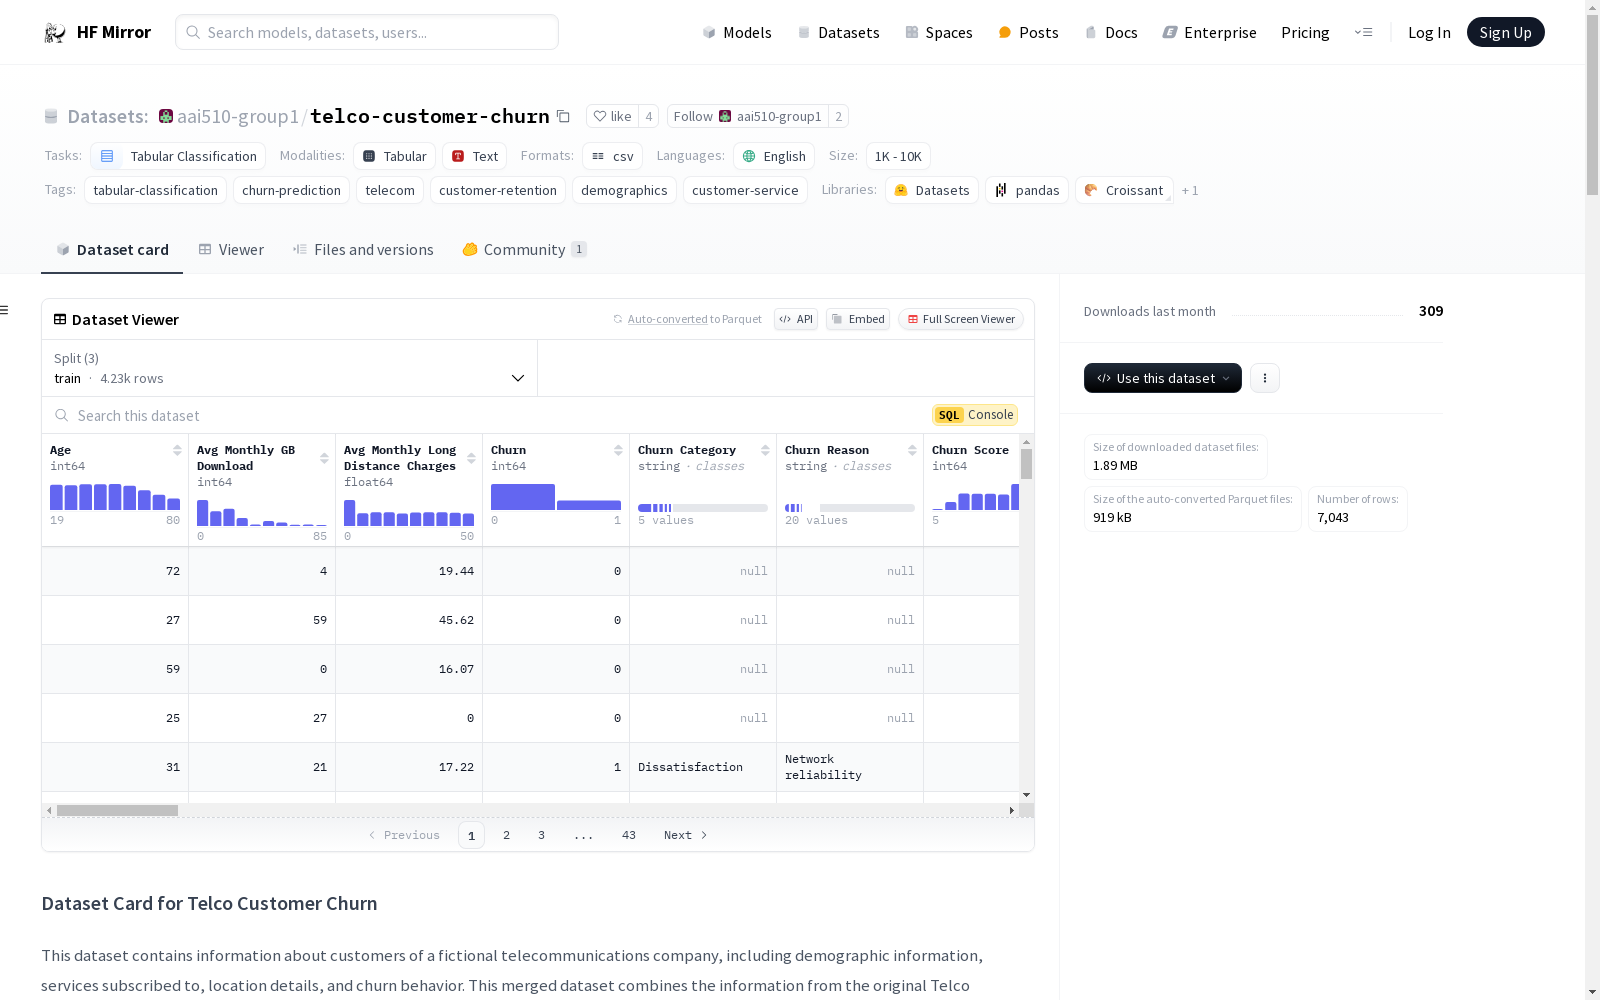Open Datasets in the top navigation
This screenshot has height=1000, width=1600.
pyautogui.click(x=838, y=32)
